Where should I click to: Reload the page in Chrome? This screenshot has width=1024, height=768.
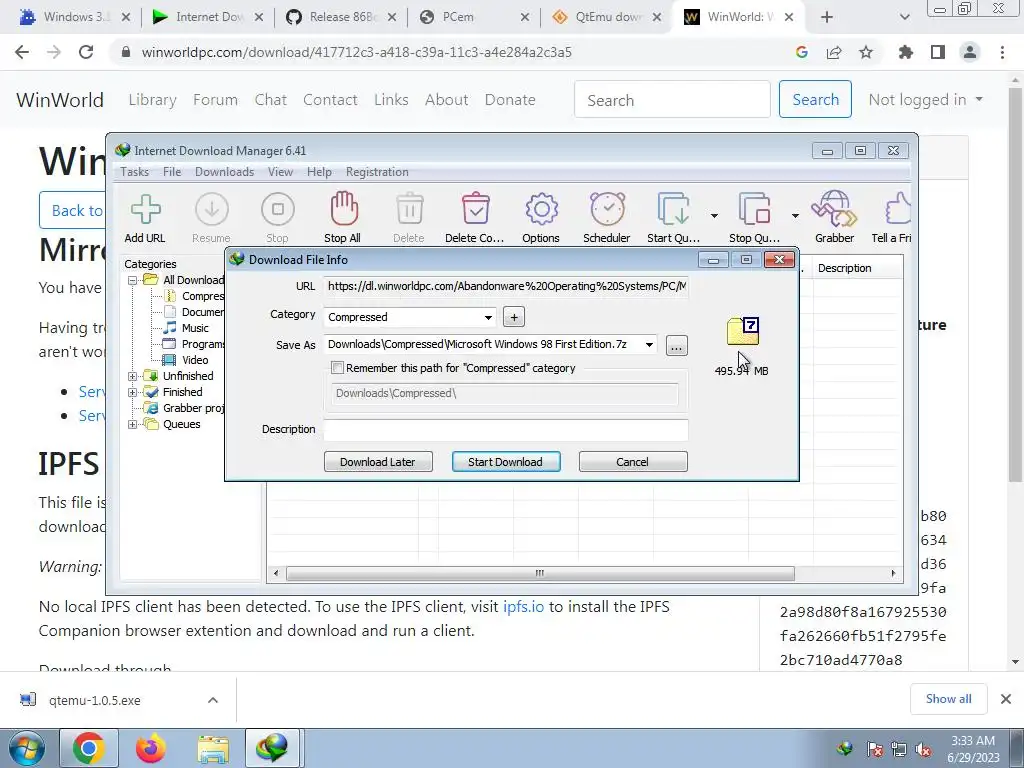click(86, 52)
